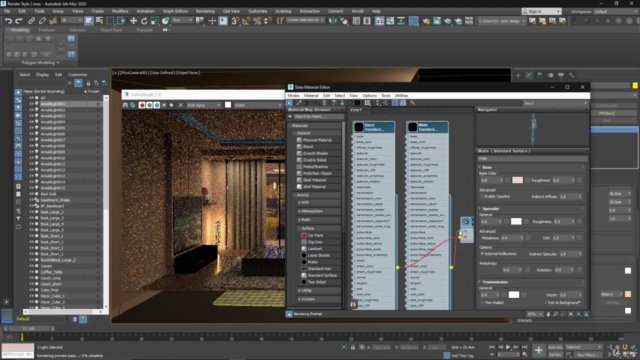Click the Base Color swatch
The image size is (640, 360).
click(517, 180)
